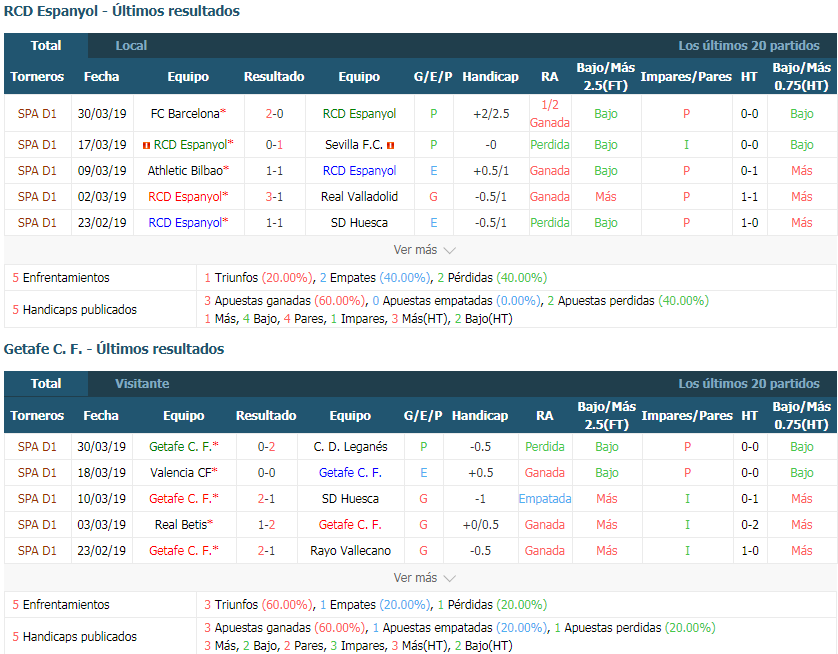This screenshot has height=654, width=838.
Task: Click the red card icon beside RCD Espanyol, 17/03/19 row
Action: pyautogui.click(x=146, y=145)
